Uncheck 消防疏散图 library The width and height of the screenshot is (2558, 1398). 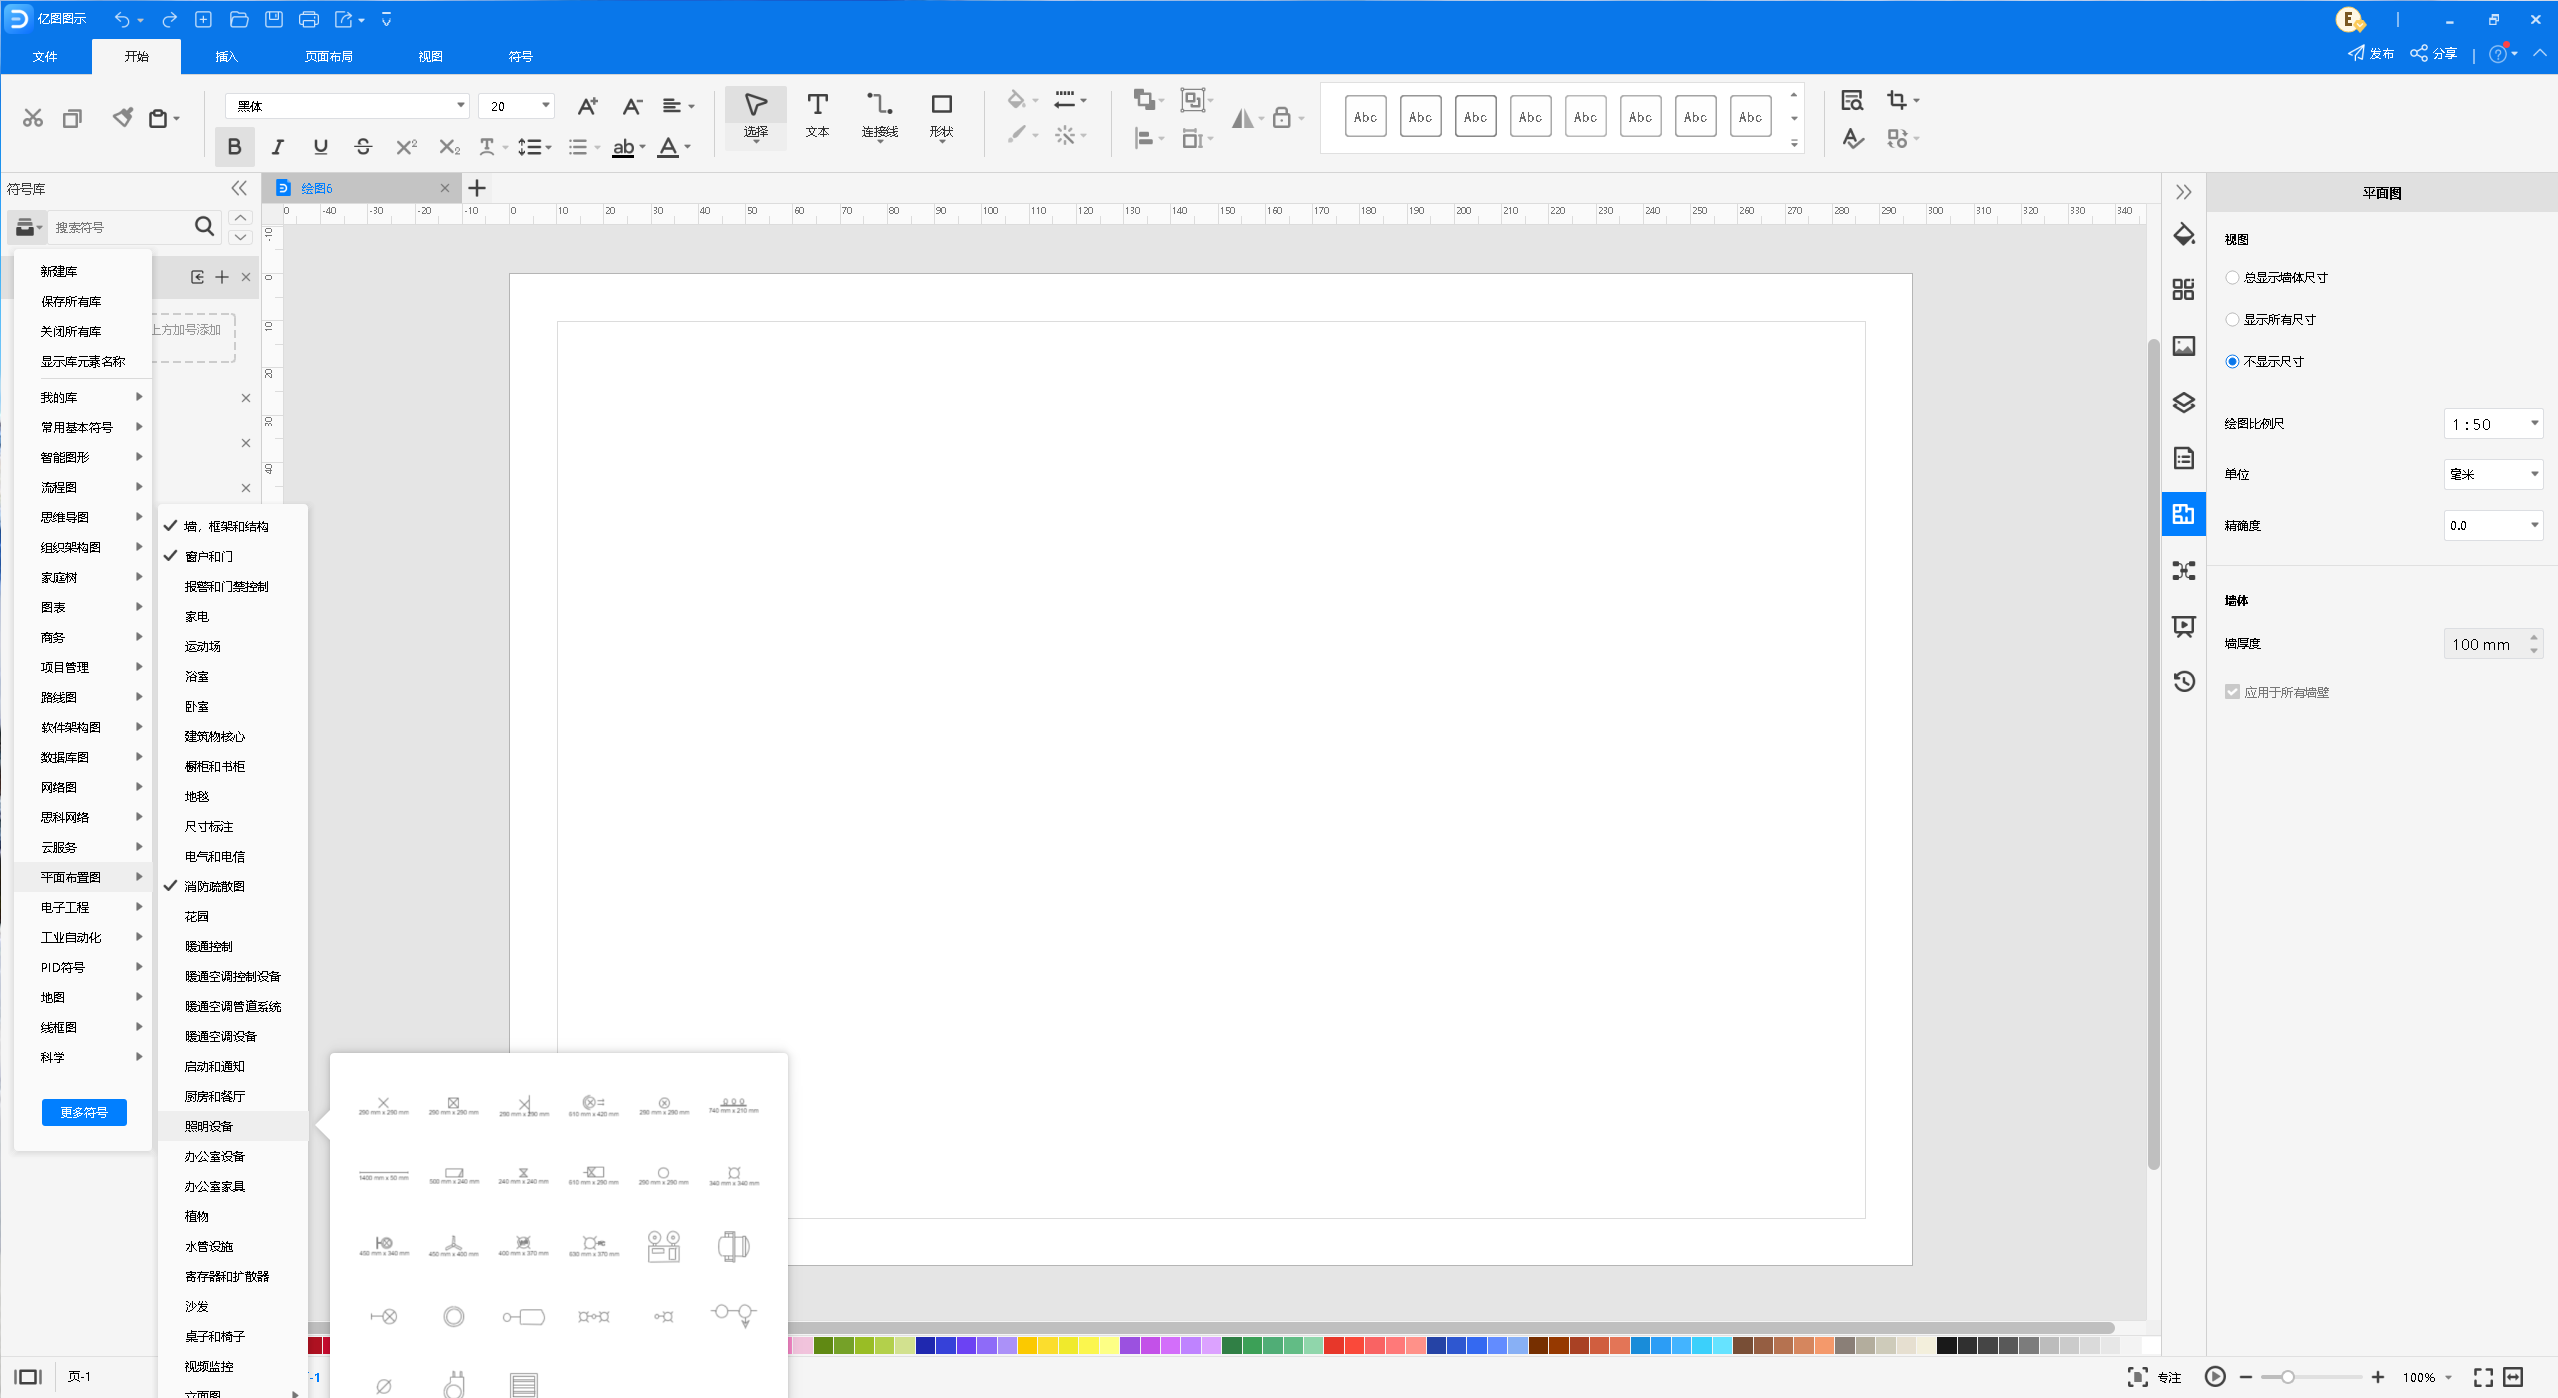[233, 886]
